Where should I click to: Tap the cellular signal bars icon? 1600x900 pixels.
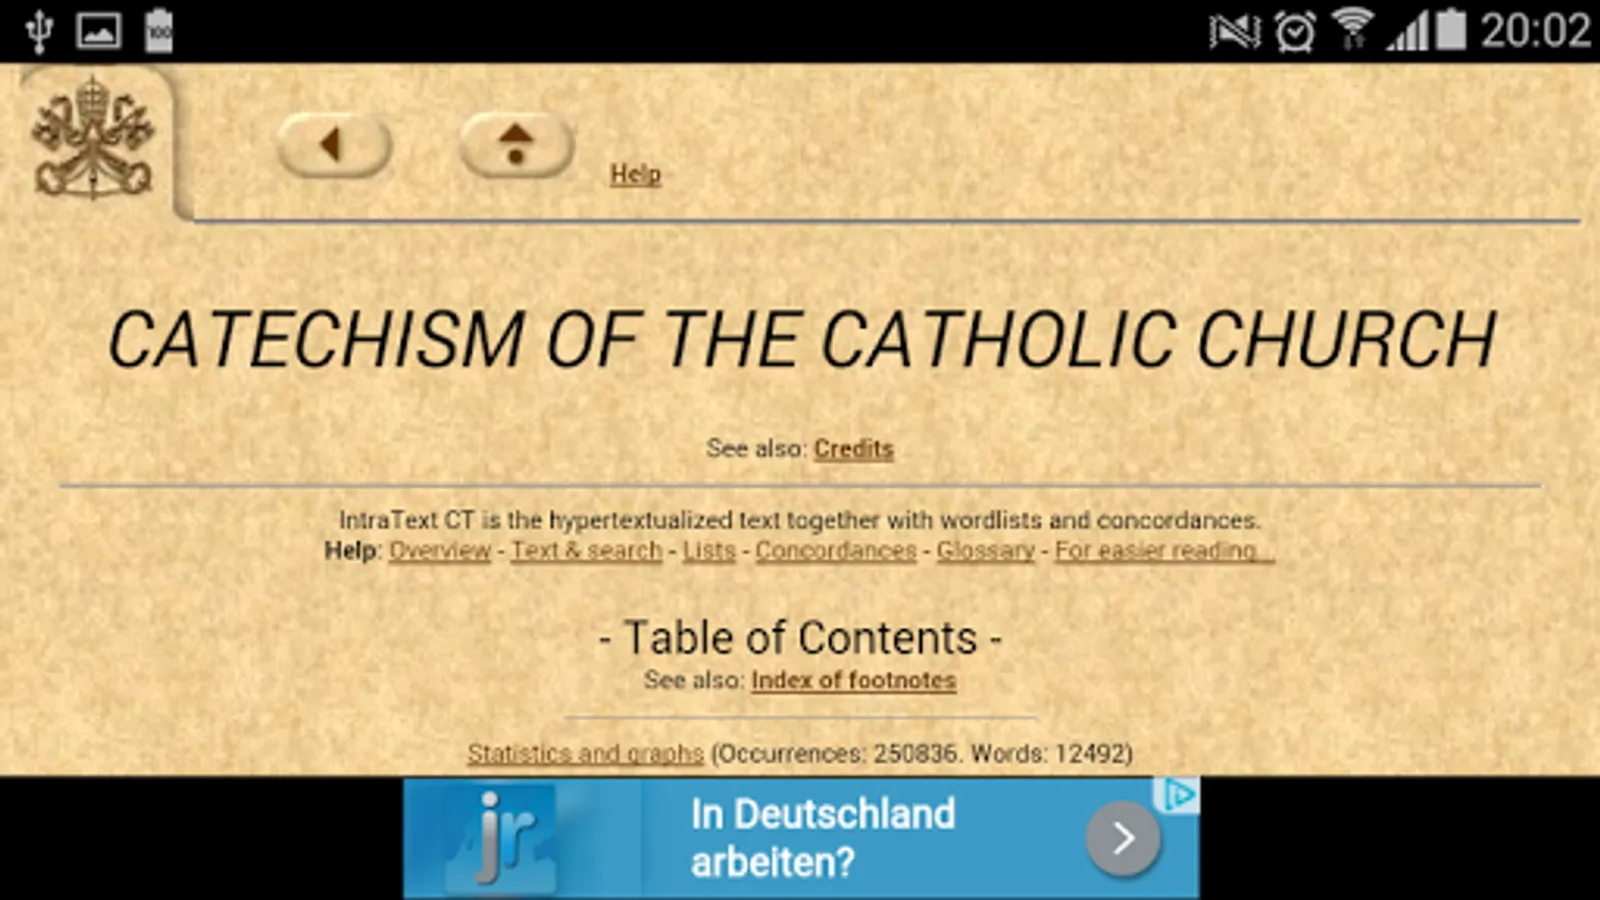(x=1407, y=32)
